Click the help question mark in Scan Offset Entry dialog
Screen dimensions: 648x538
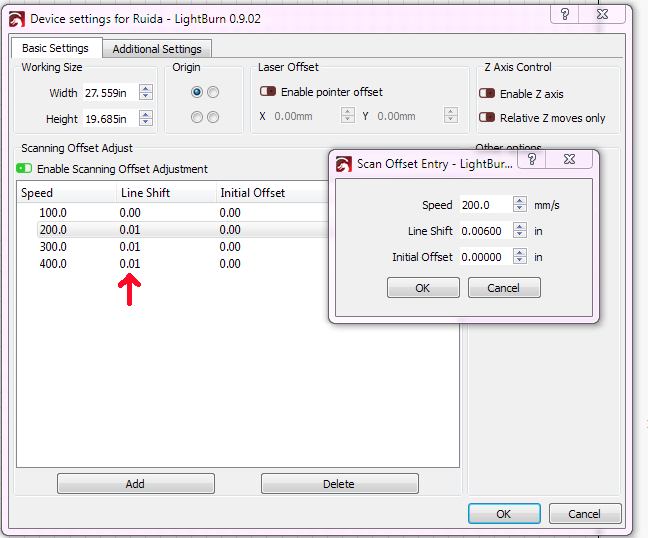point(532,159)
